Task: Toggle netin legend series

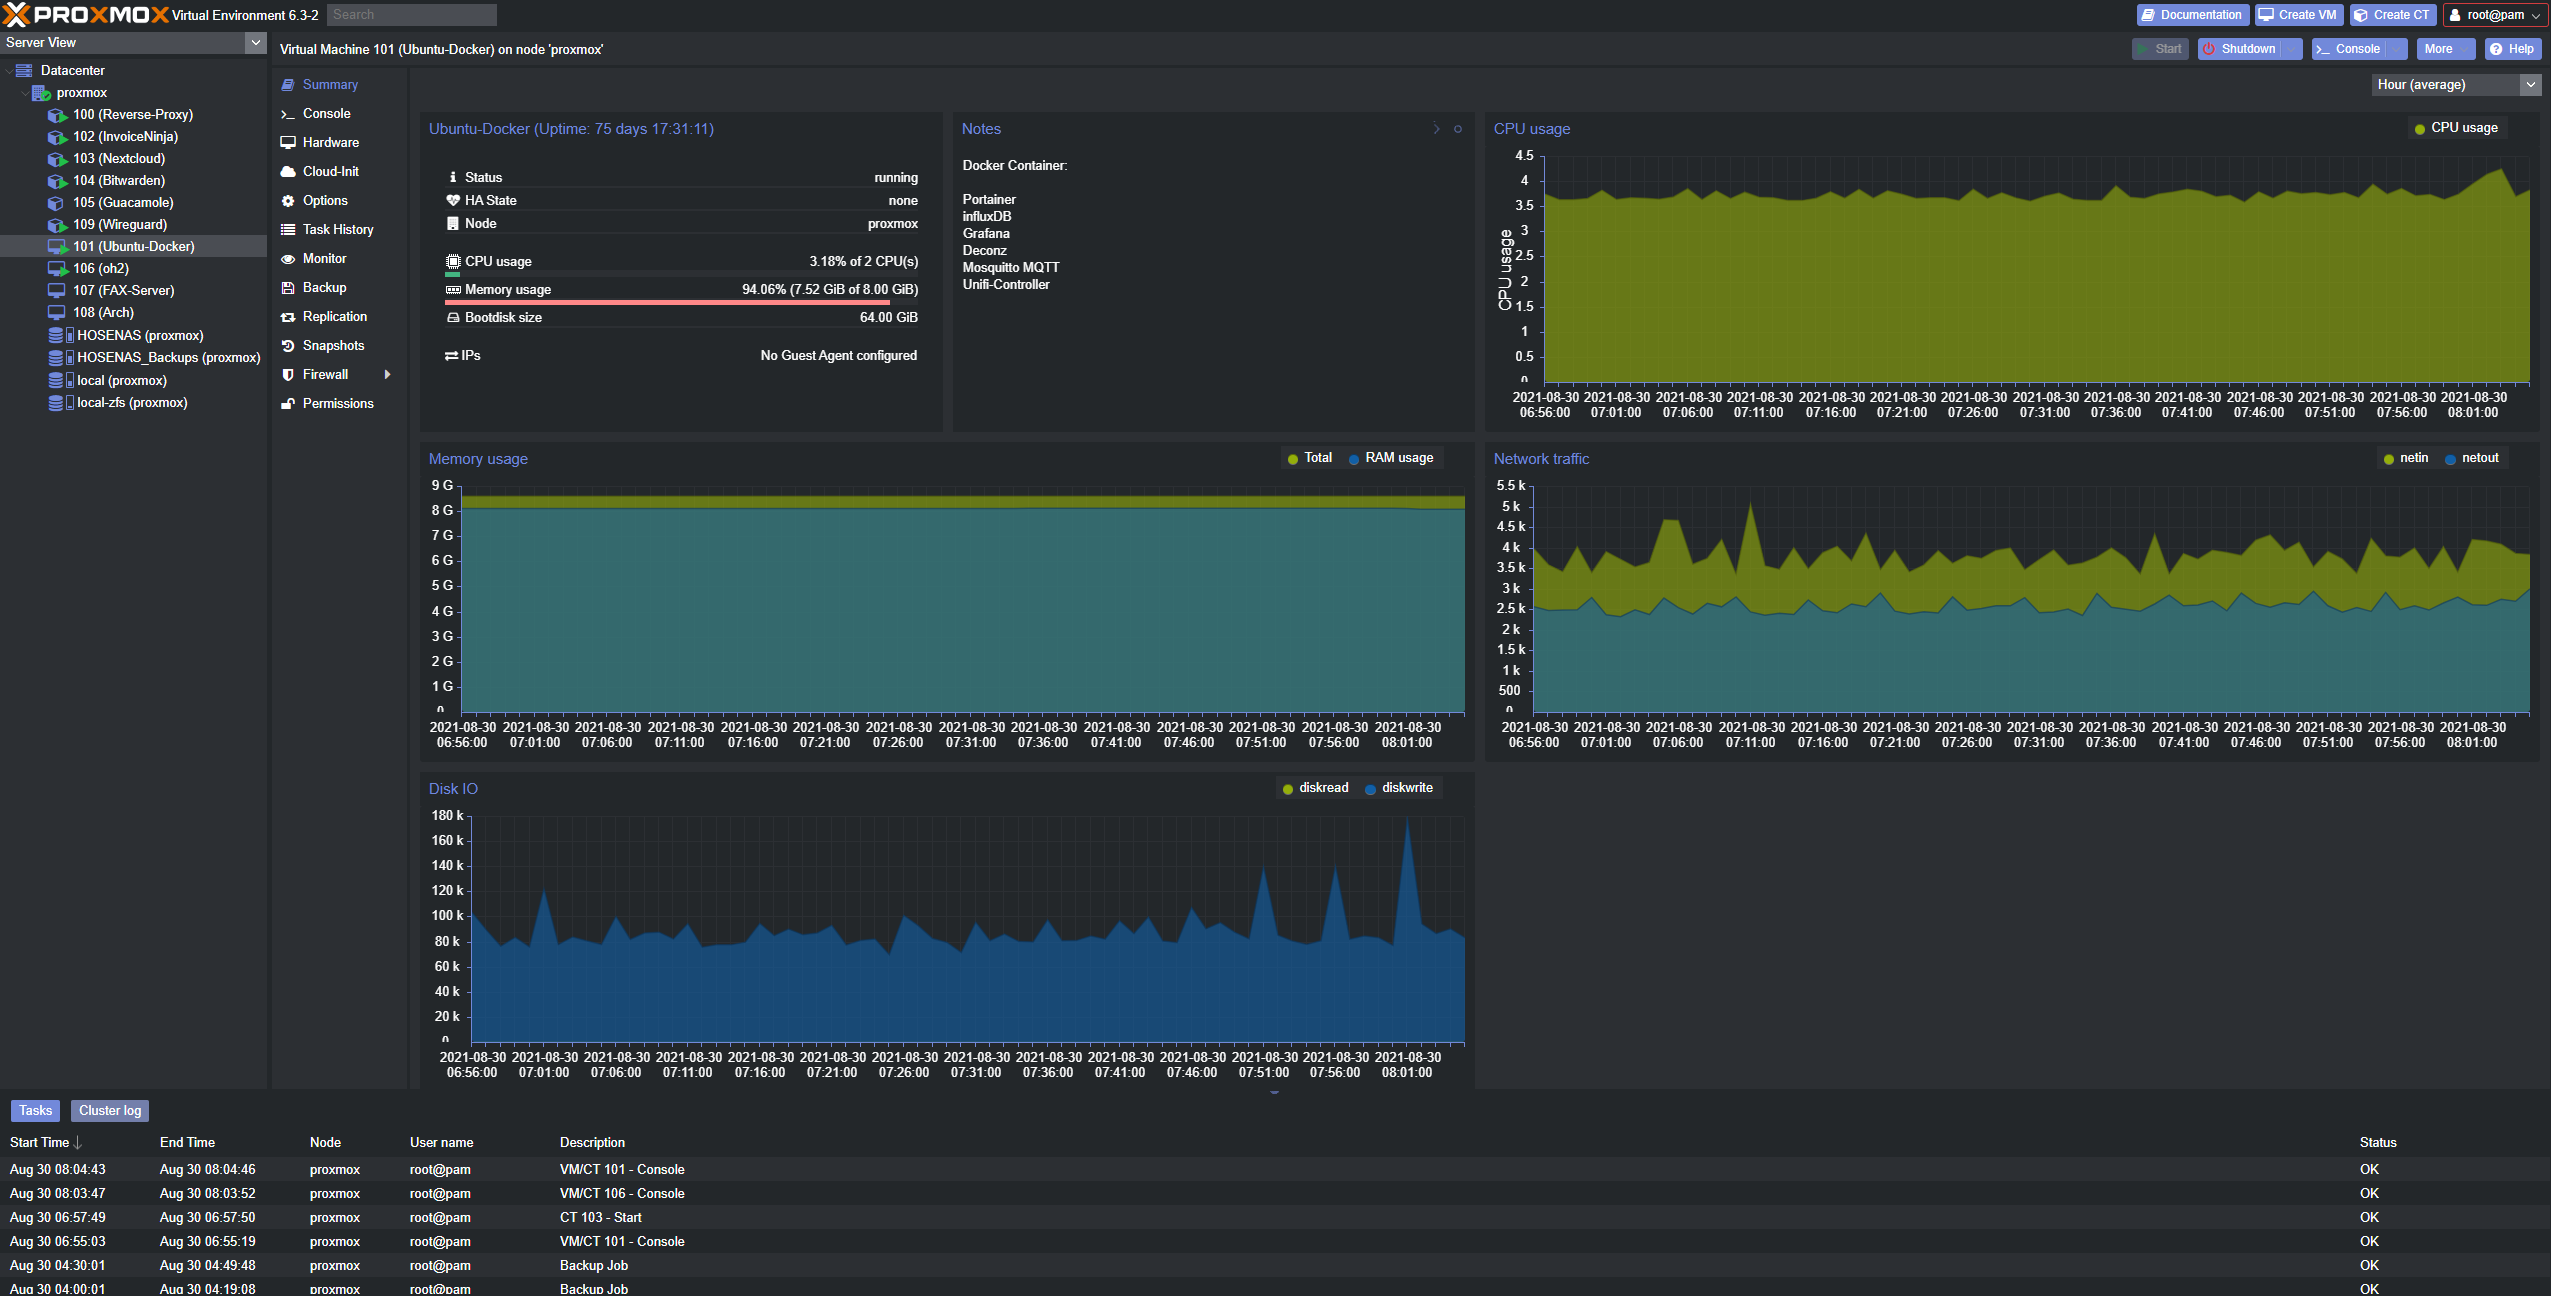Action: (x=2407, y=458)
